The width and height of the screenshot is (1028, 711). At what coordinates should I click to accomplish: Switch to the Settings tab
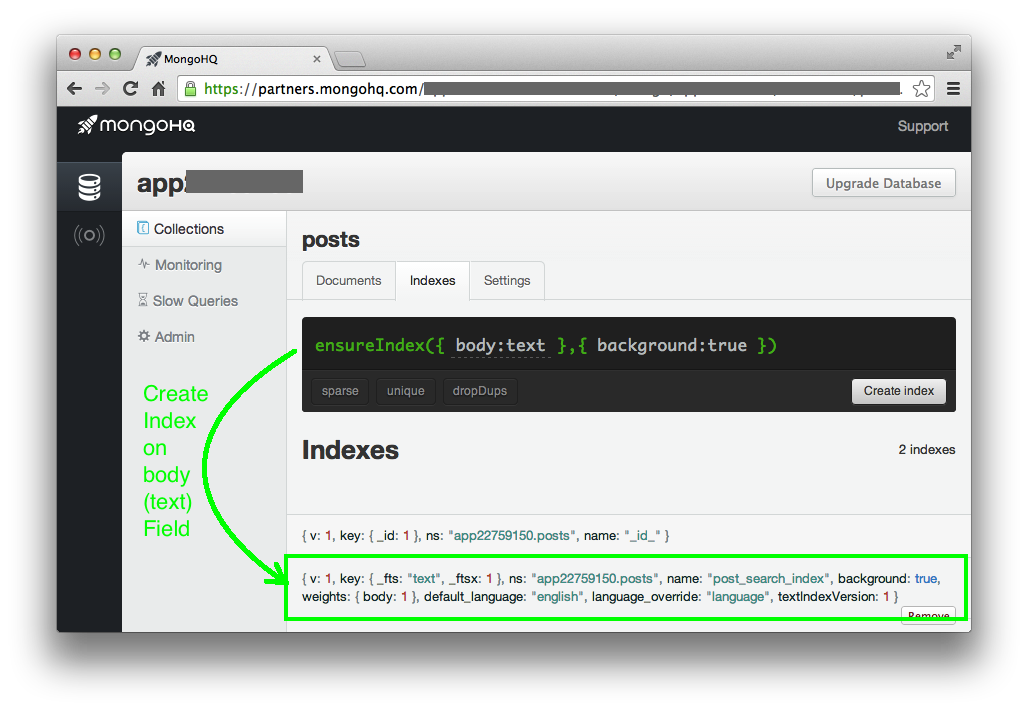click(x=507, y=281)
